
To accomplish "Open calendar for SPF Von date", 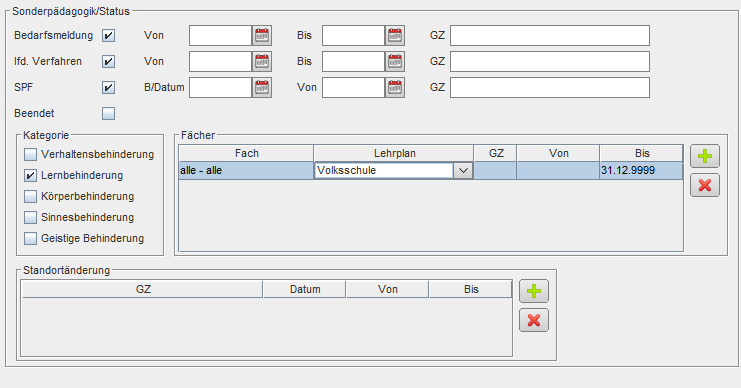I will pos(395,87).
